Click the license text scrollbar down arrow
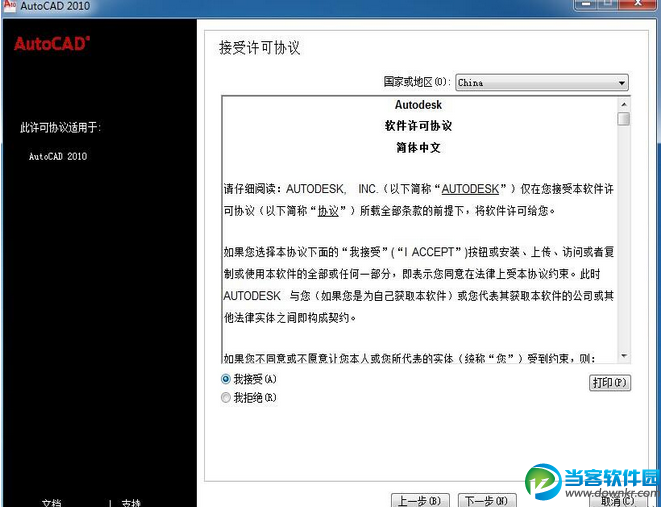Image resolution: width=661 pixels, height=507 pixels. tap(624, 357)
